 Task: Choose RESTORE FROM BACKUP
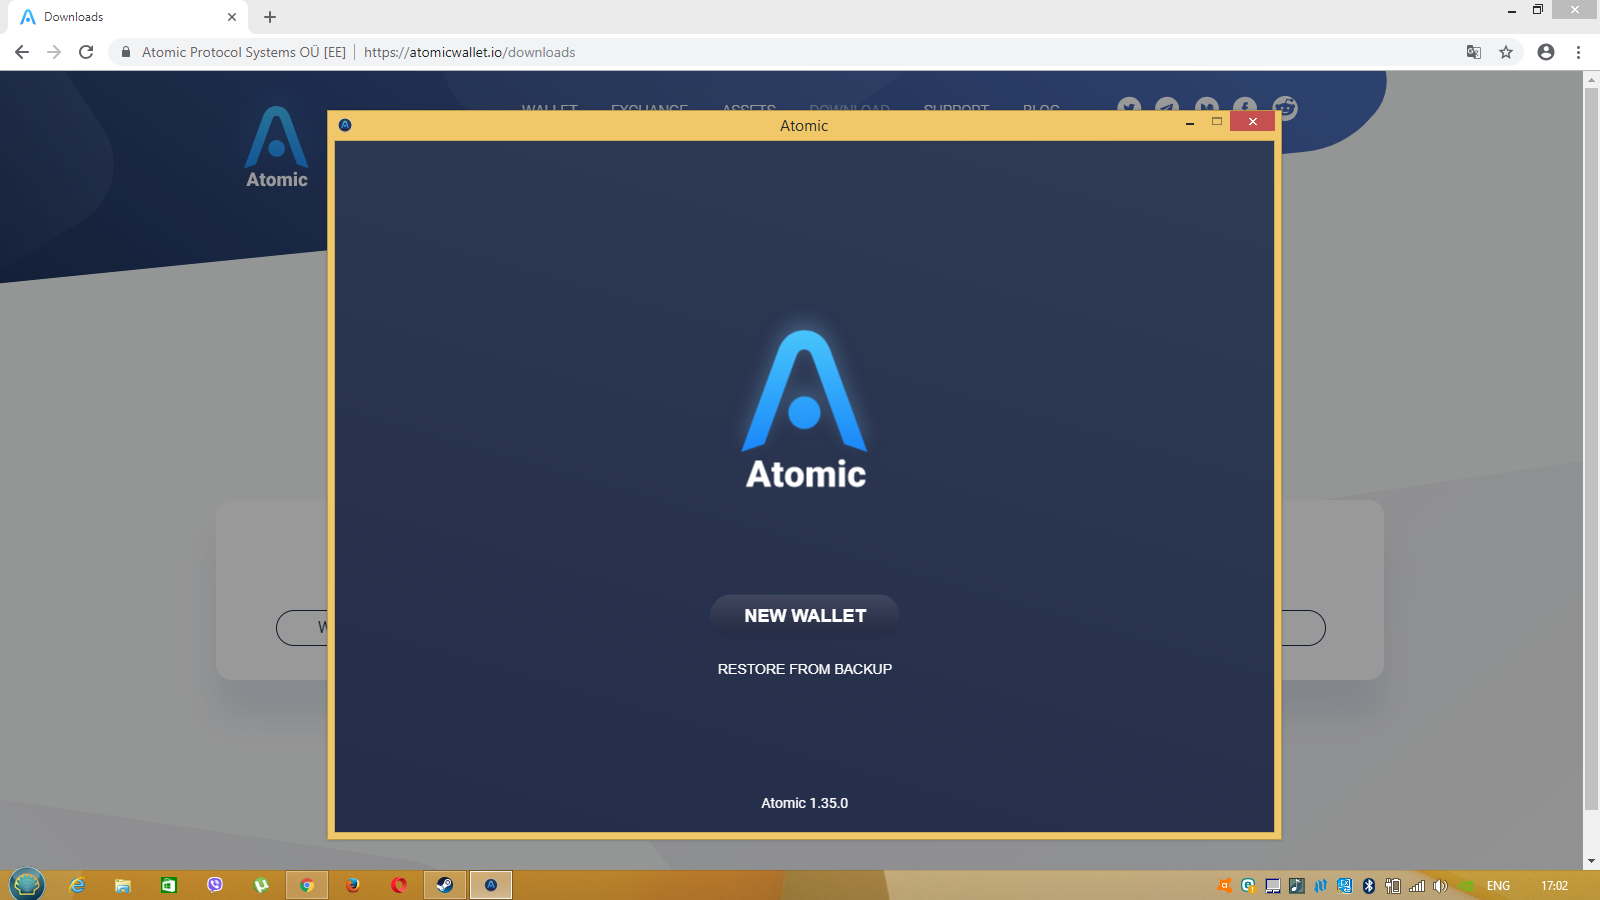tap(805, 669)
